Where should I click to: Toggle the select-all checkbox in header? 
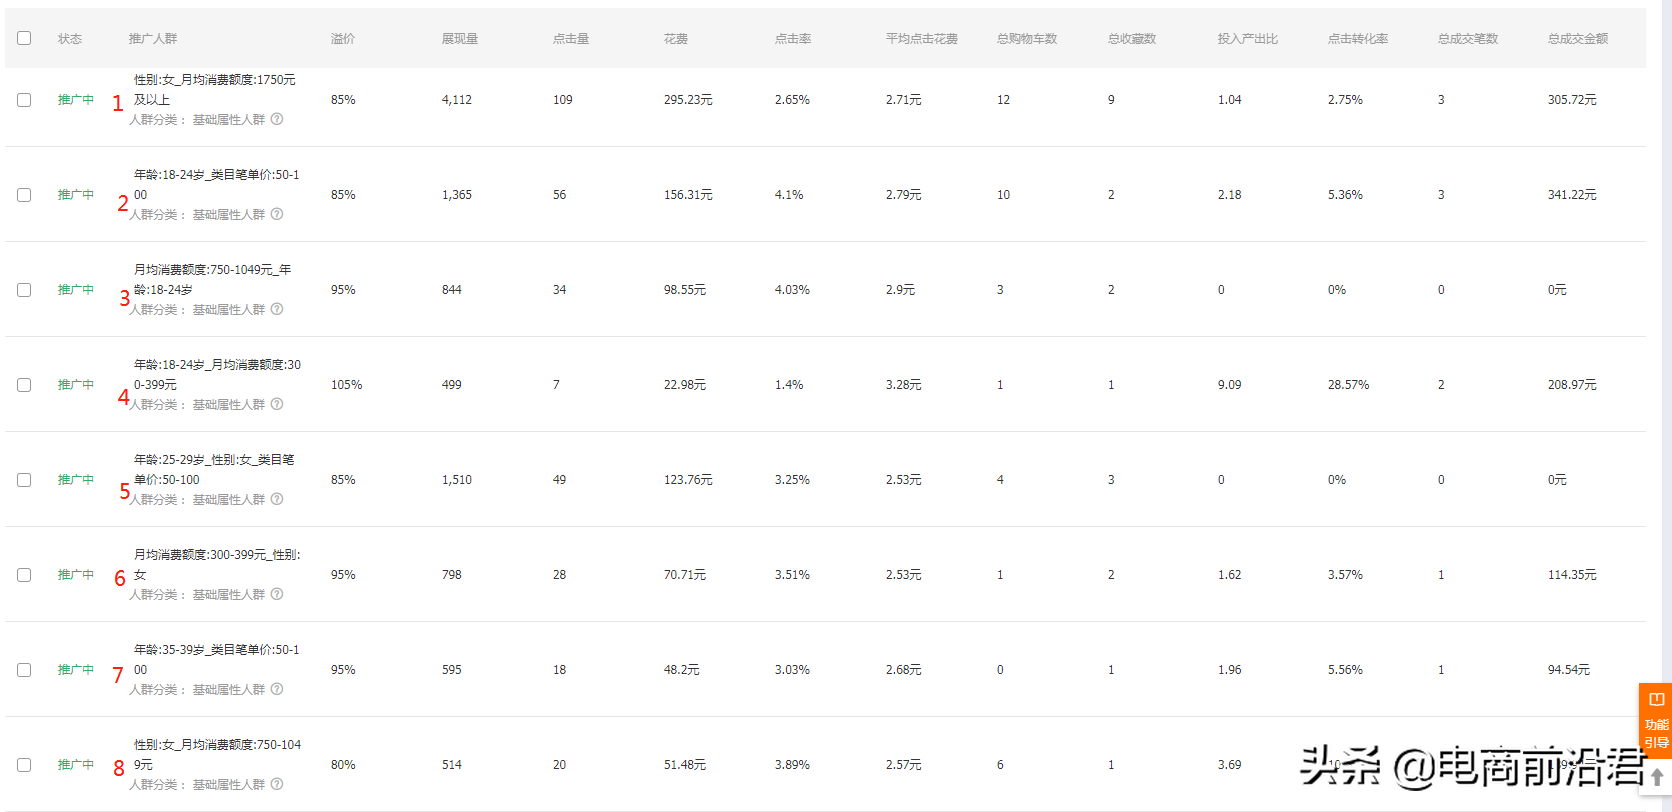(24, 38)
